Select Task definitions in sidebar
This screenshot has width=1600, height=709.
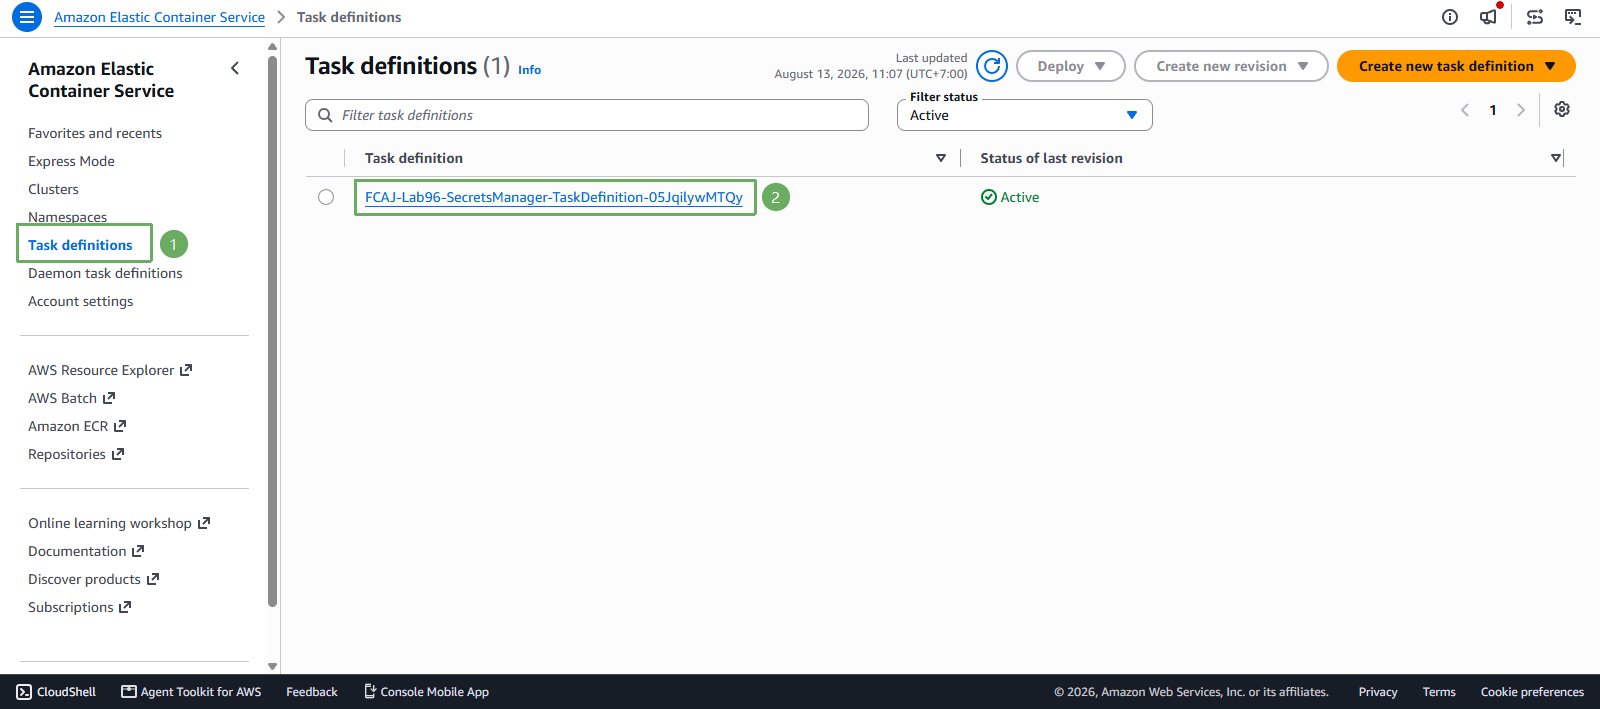(80, 245)
